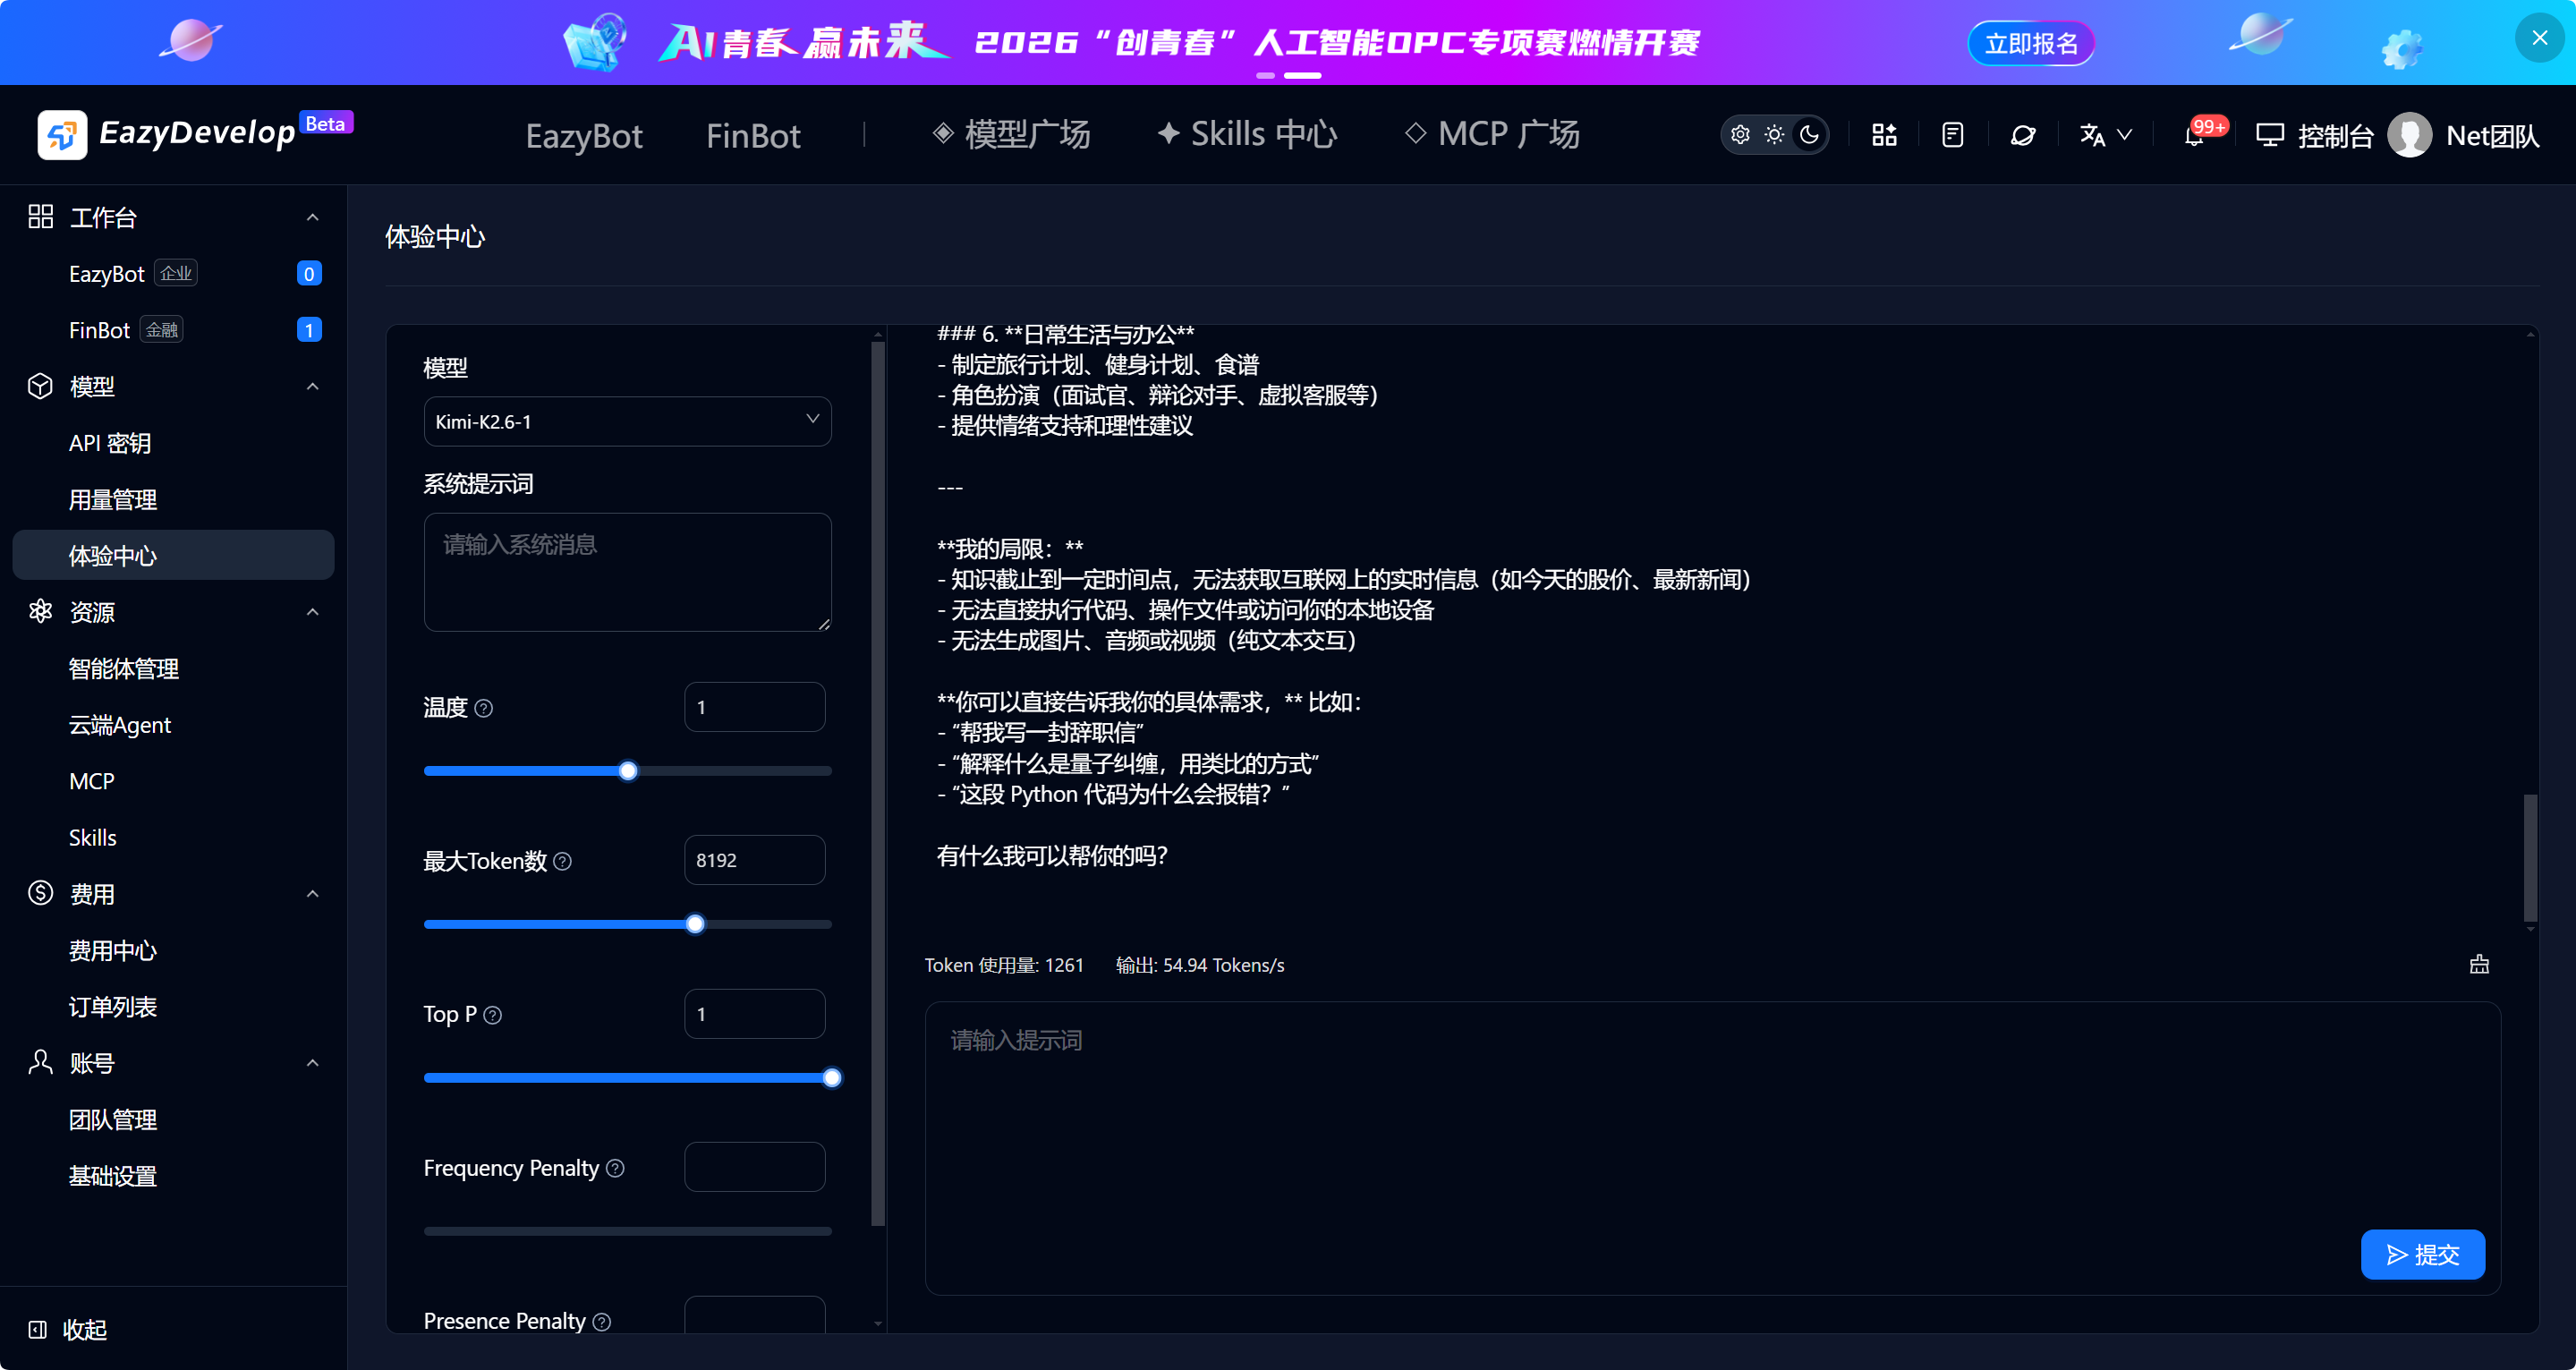Collapse the 工作台 sidebar section

[312, 217]
